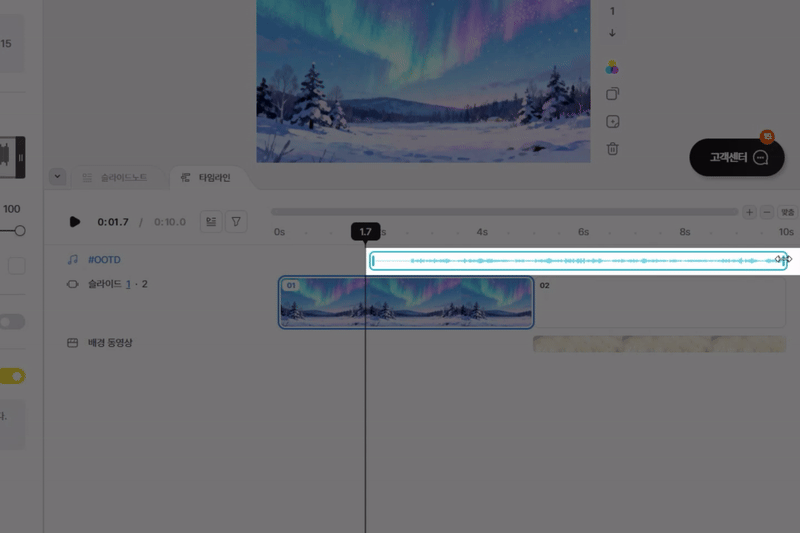
Task: Zoom in timeline with plus button
Action: (x=748, y=212)
